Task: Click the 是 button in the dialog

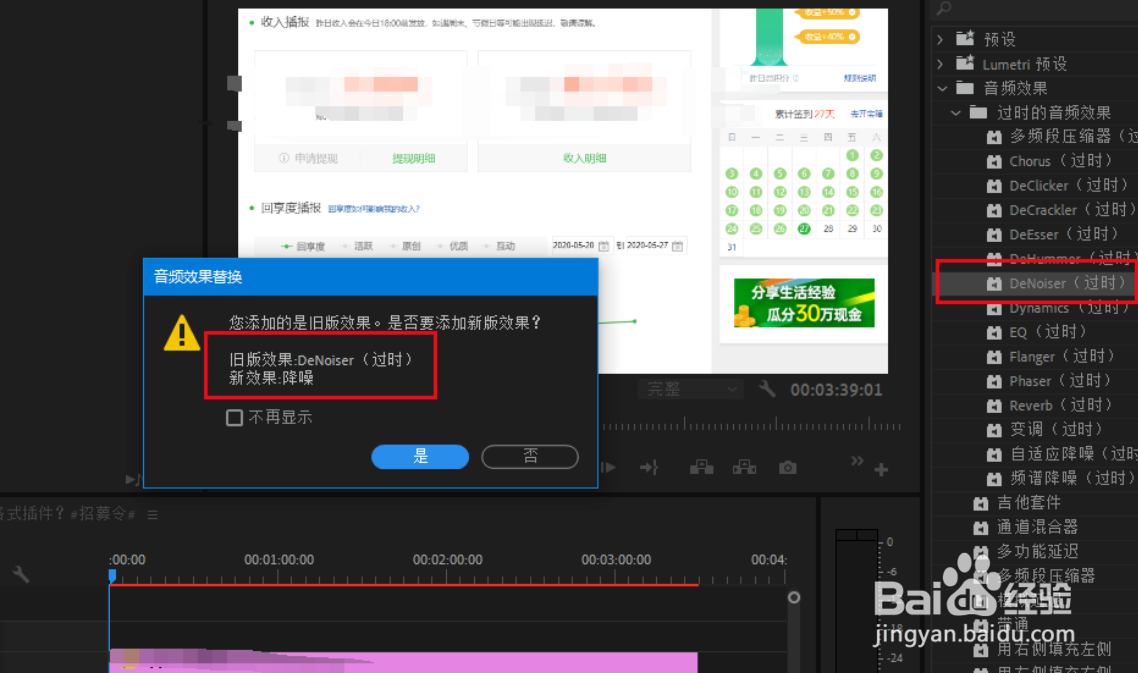Action: click(419, 456)
